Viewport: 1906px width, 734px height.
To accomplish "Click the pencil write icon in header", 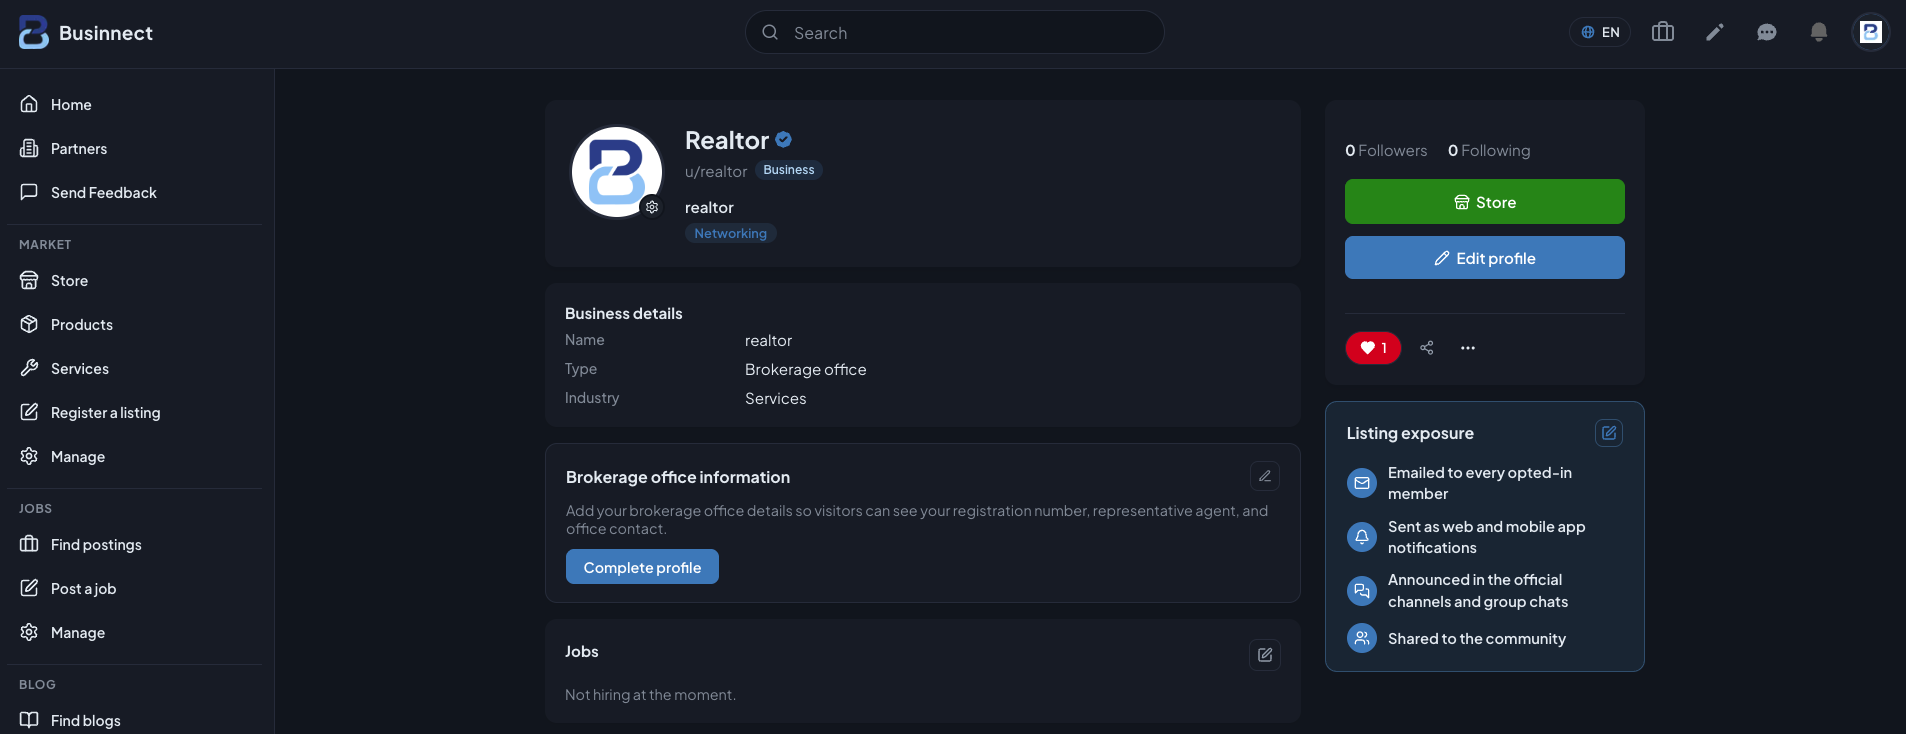I will click(x=1715, y=32).
